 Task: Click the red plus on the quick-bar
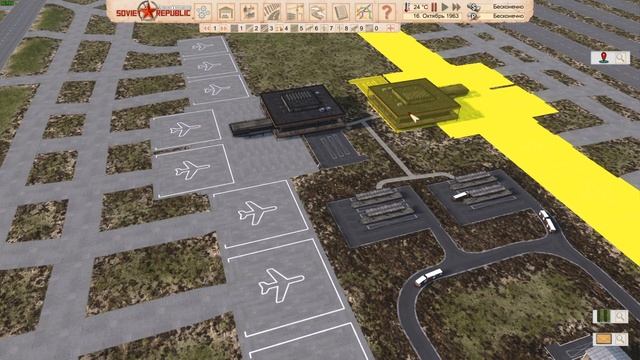point(391,28)
